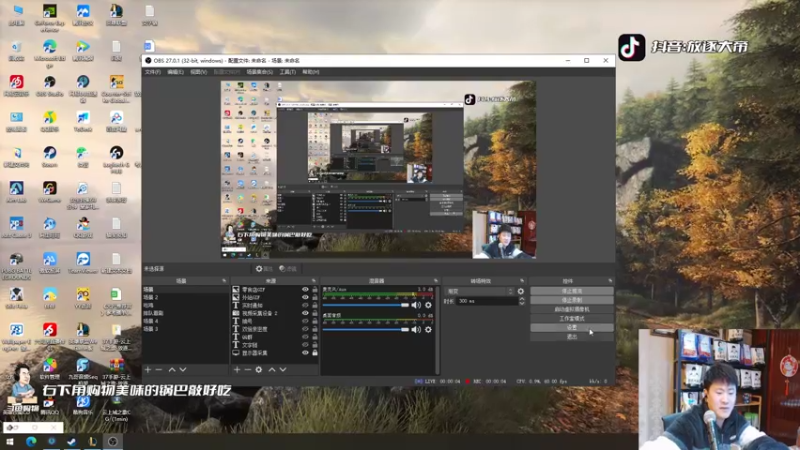This screenshot has height=450, width=800.
Task: Undock the 来源 panel via header icon
Action: pos(314,281)
